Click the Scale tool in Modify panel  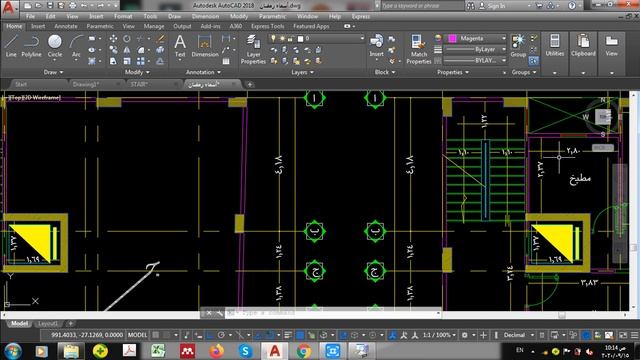click(x=127, y=61)
